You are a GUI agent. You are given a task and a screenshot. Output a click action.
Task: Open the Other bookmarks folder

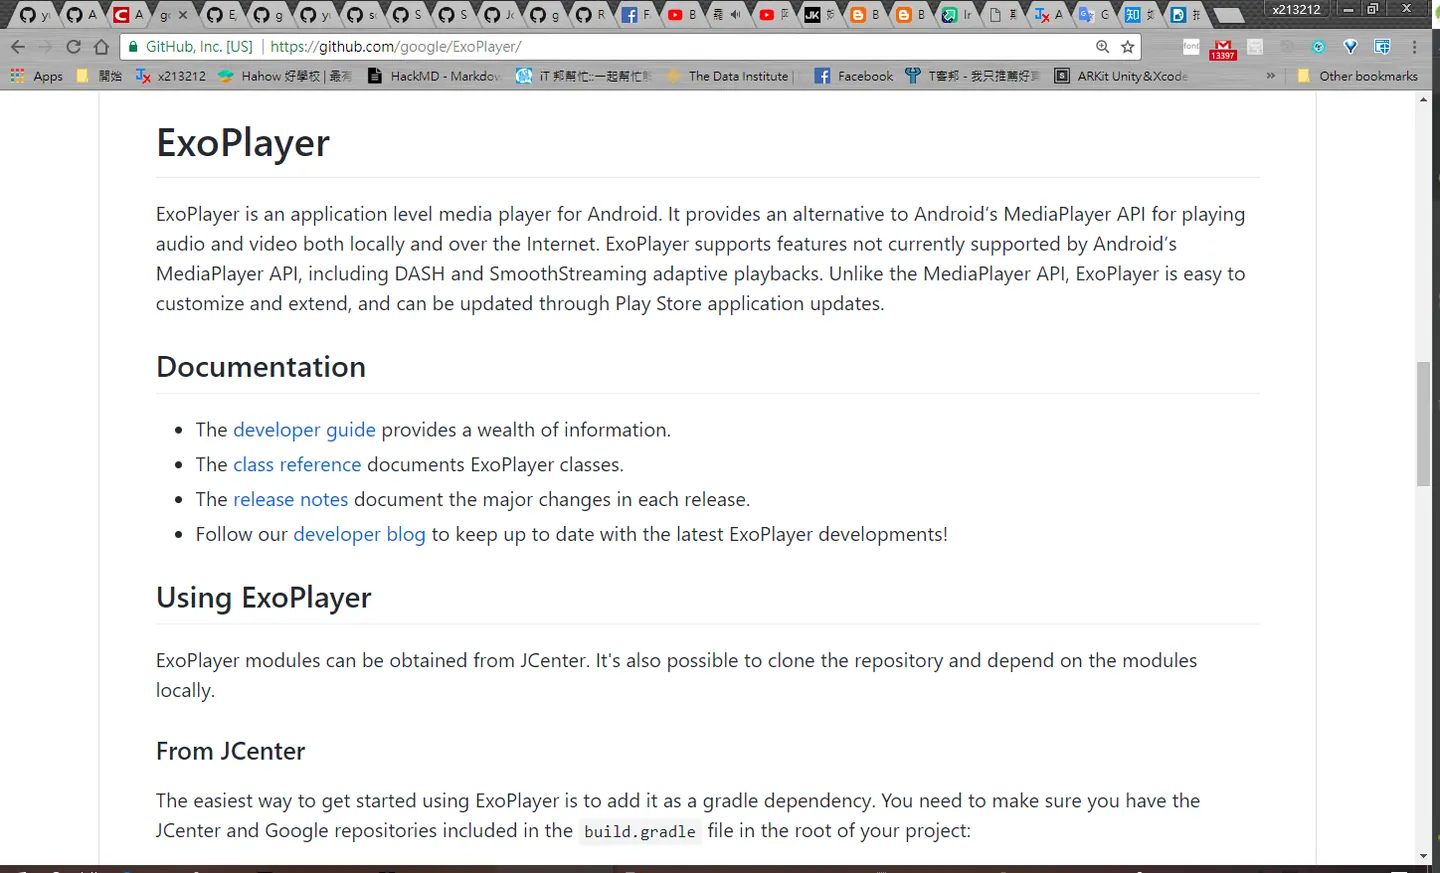(x=1357, y=76)
